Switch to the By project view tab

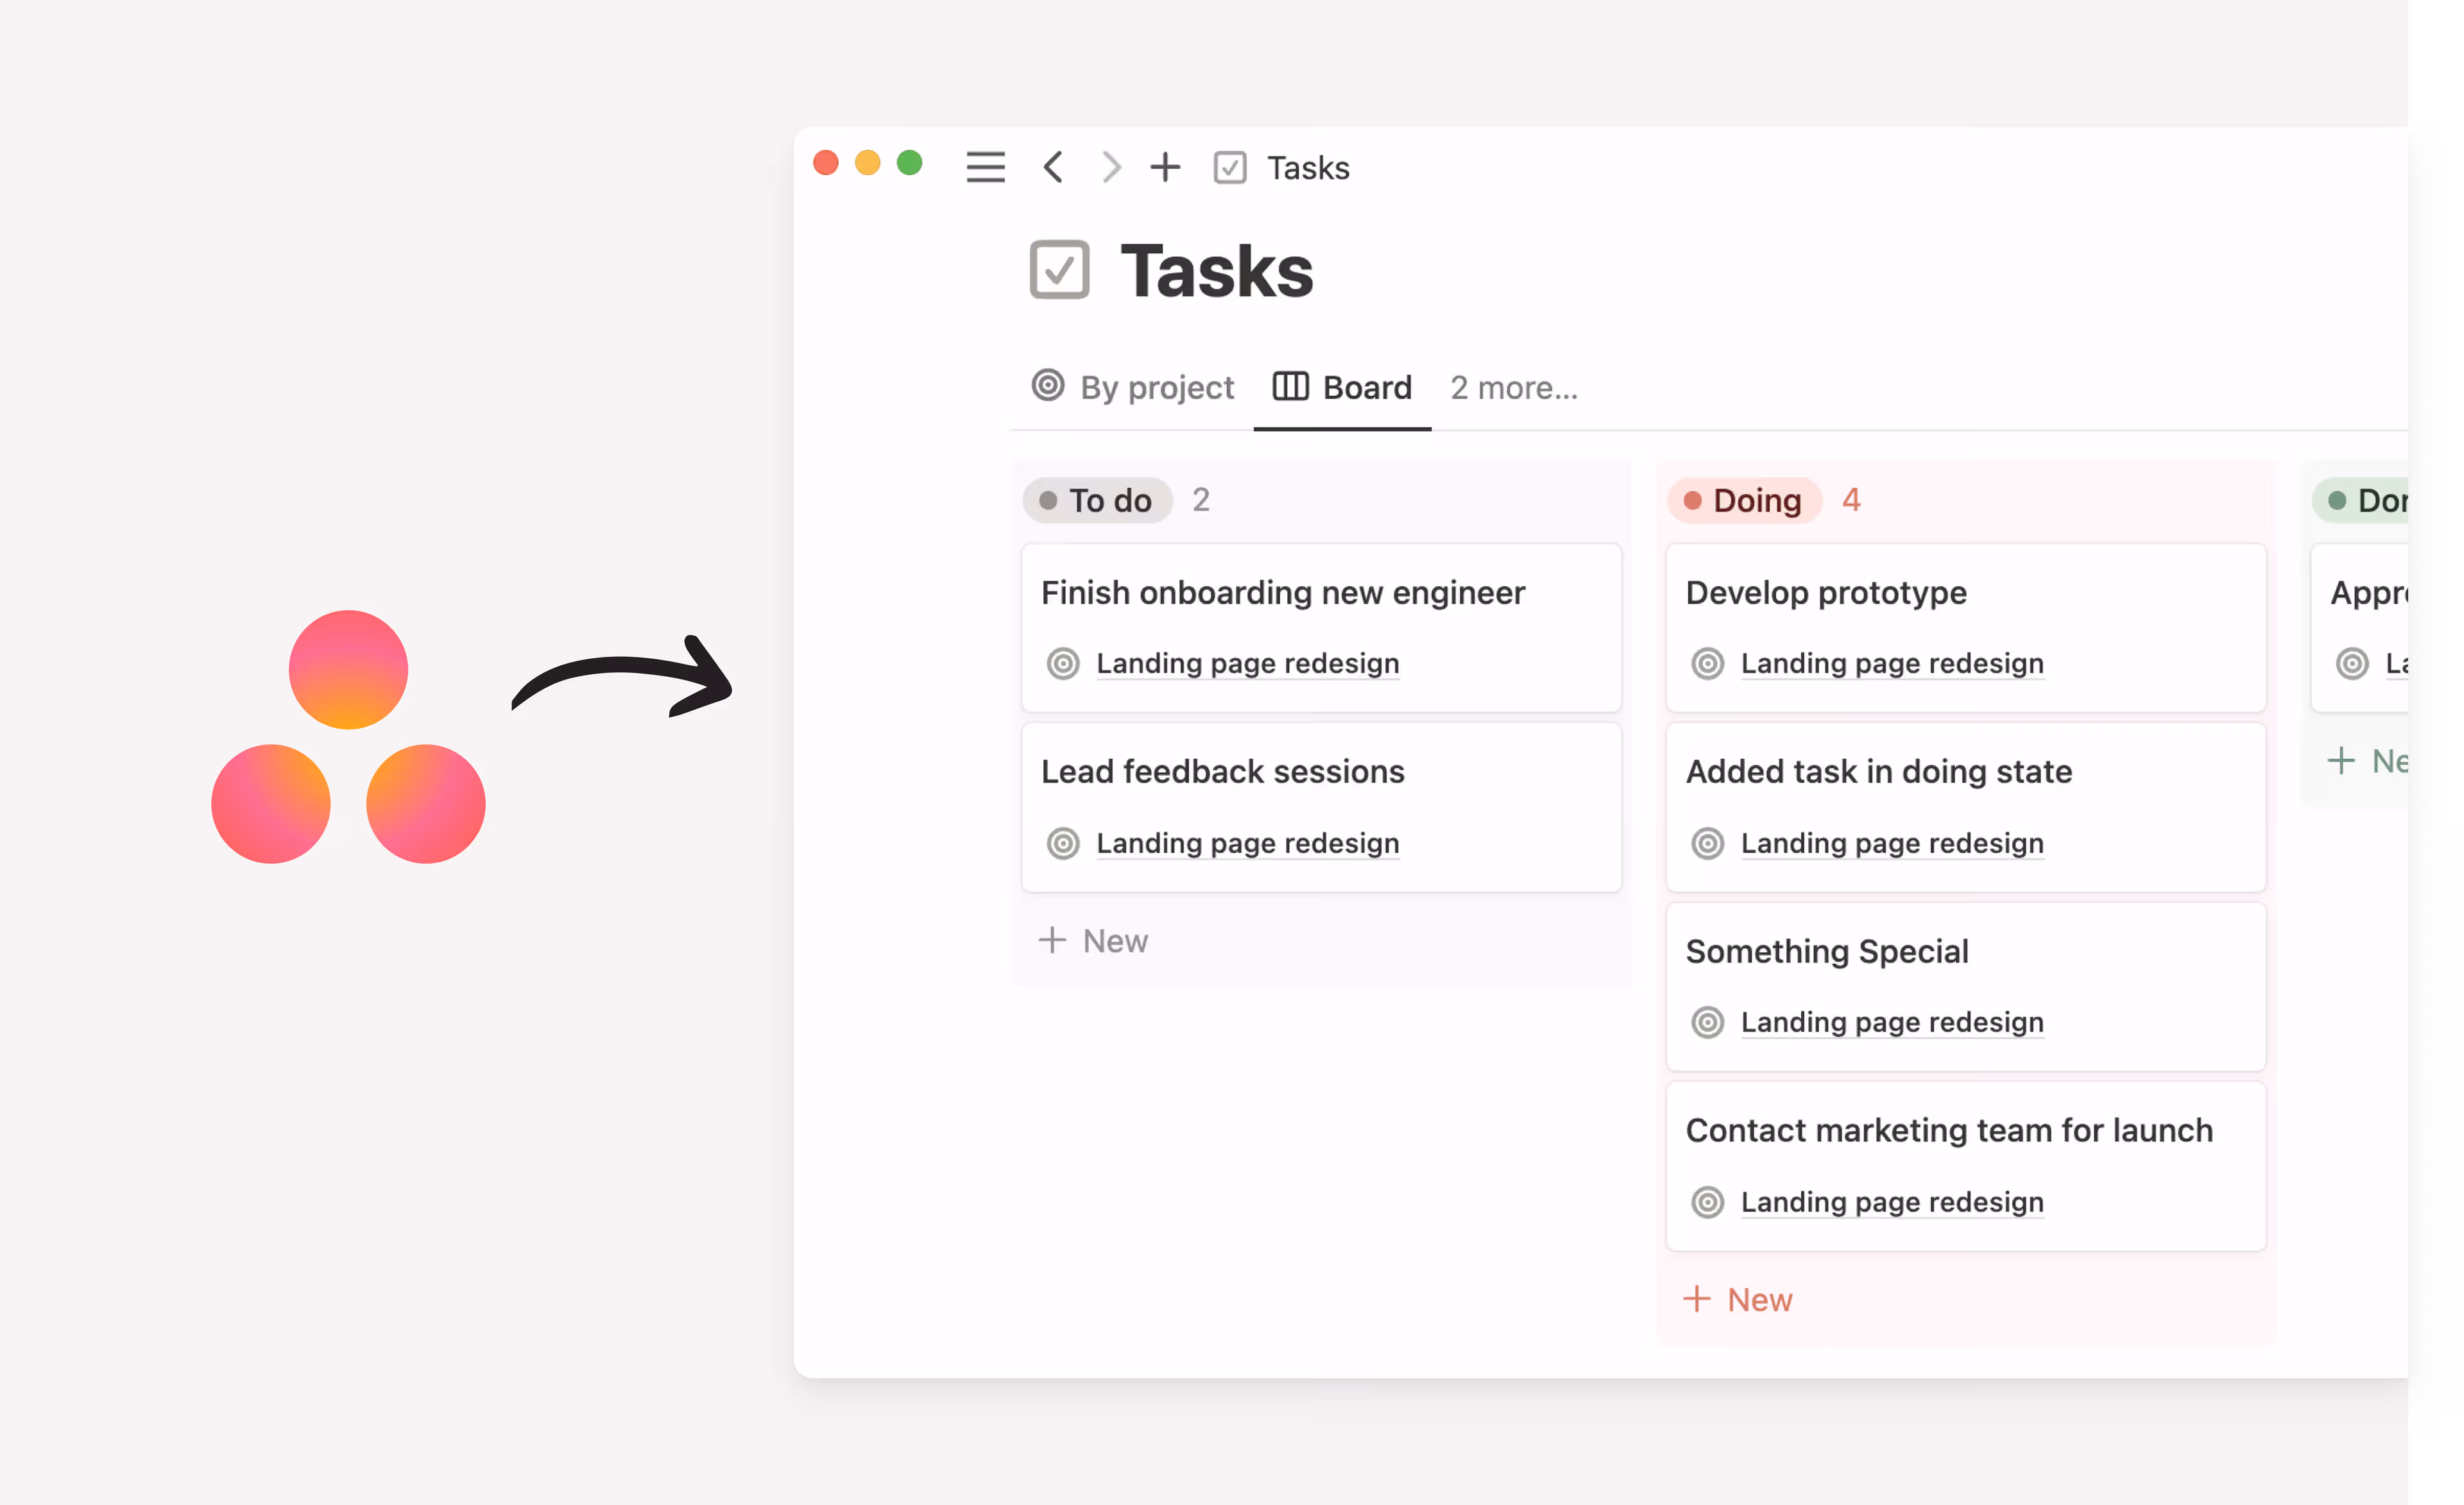point(1157,387)
